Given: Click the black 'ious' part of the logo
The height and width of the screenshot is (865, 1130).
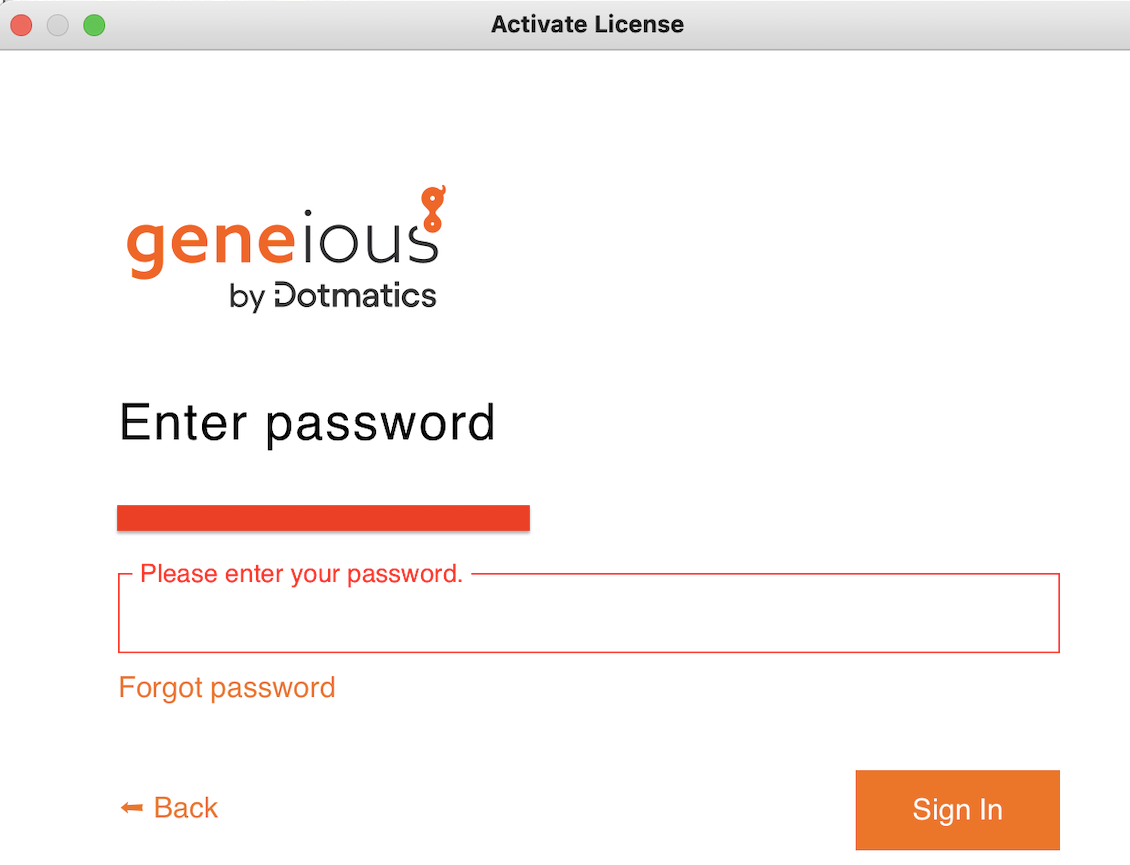Looking at the screenshot, I should 370,238.
